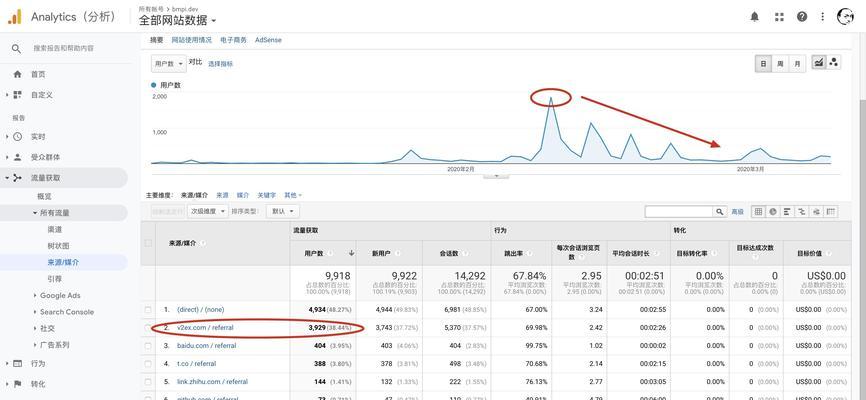Click the table search magnifier icon
Image resolution: width=866 pixels, height=400 pixels.
(719, 212)
